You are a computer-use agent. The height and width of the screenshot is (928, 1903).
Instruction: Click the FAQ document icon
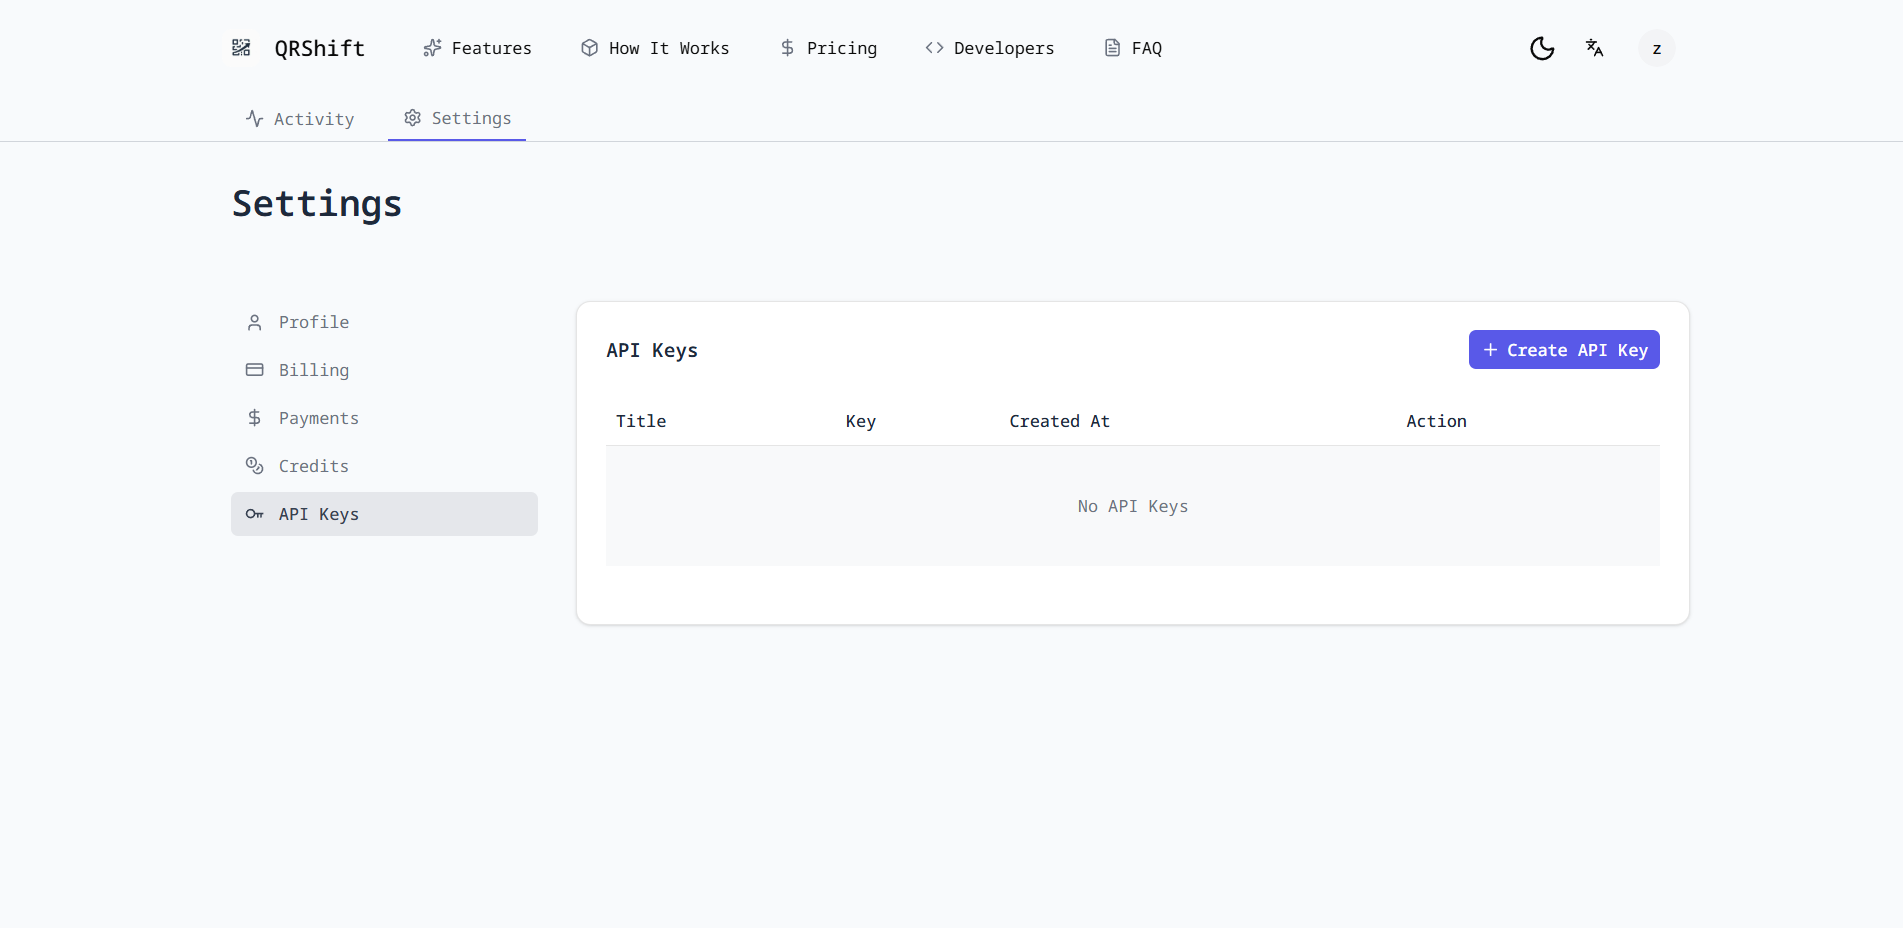[x=1112, y=48]
